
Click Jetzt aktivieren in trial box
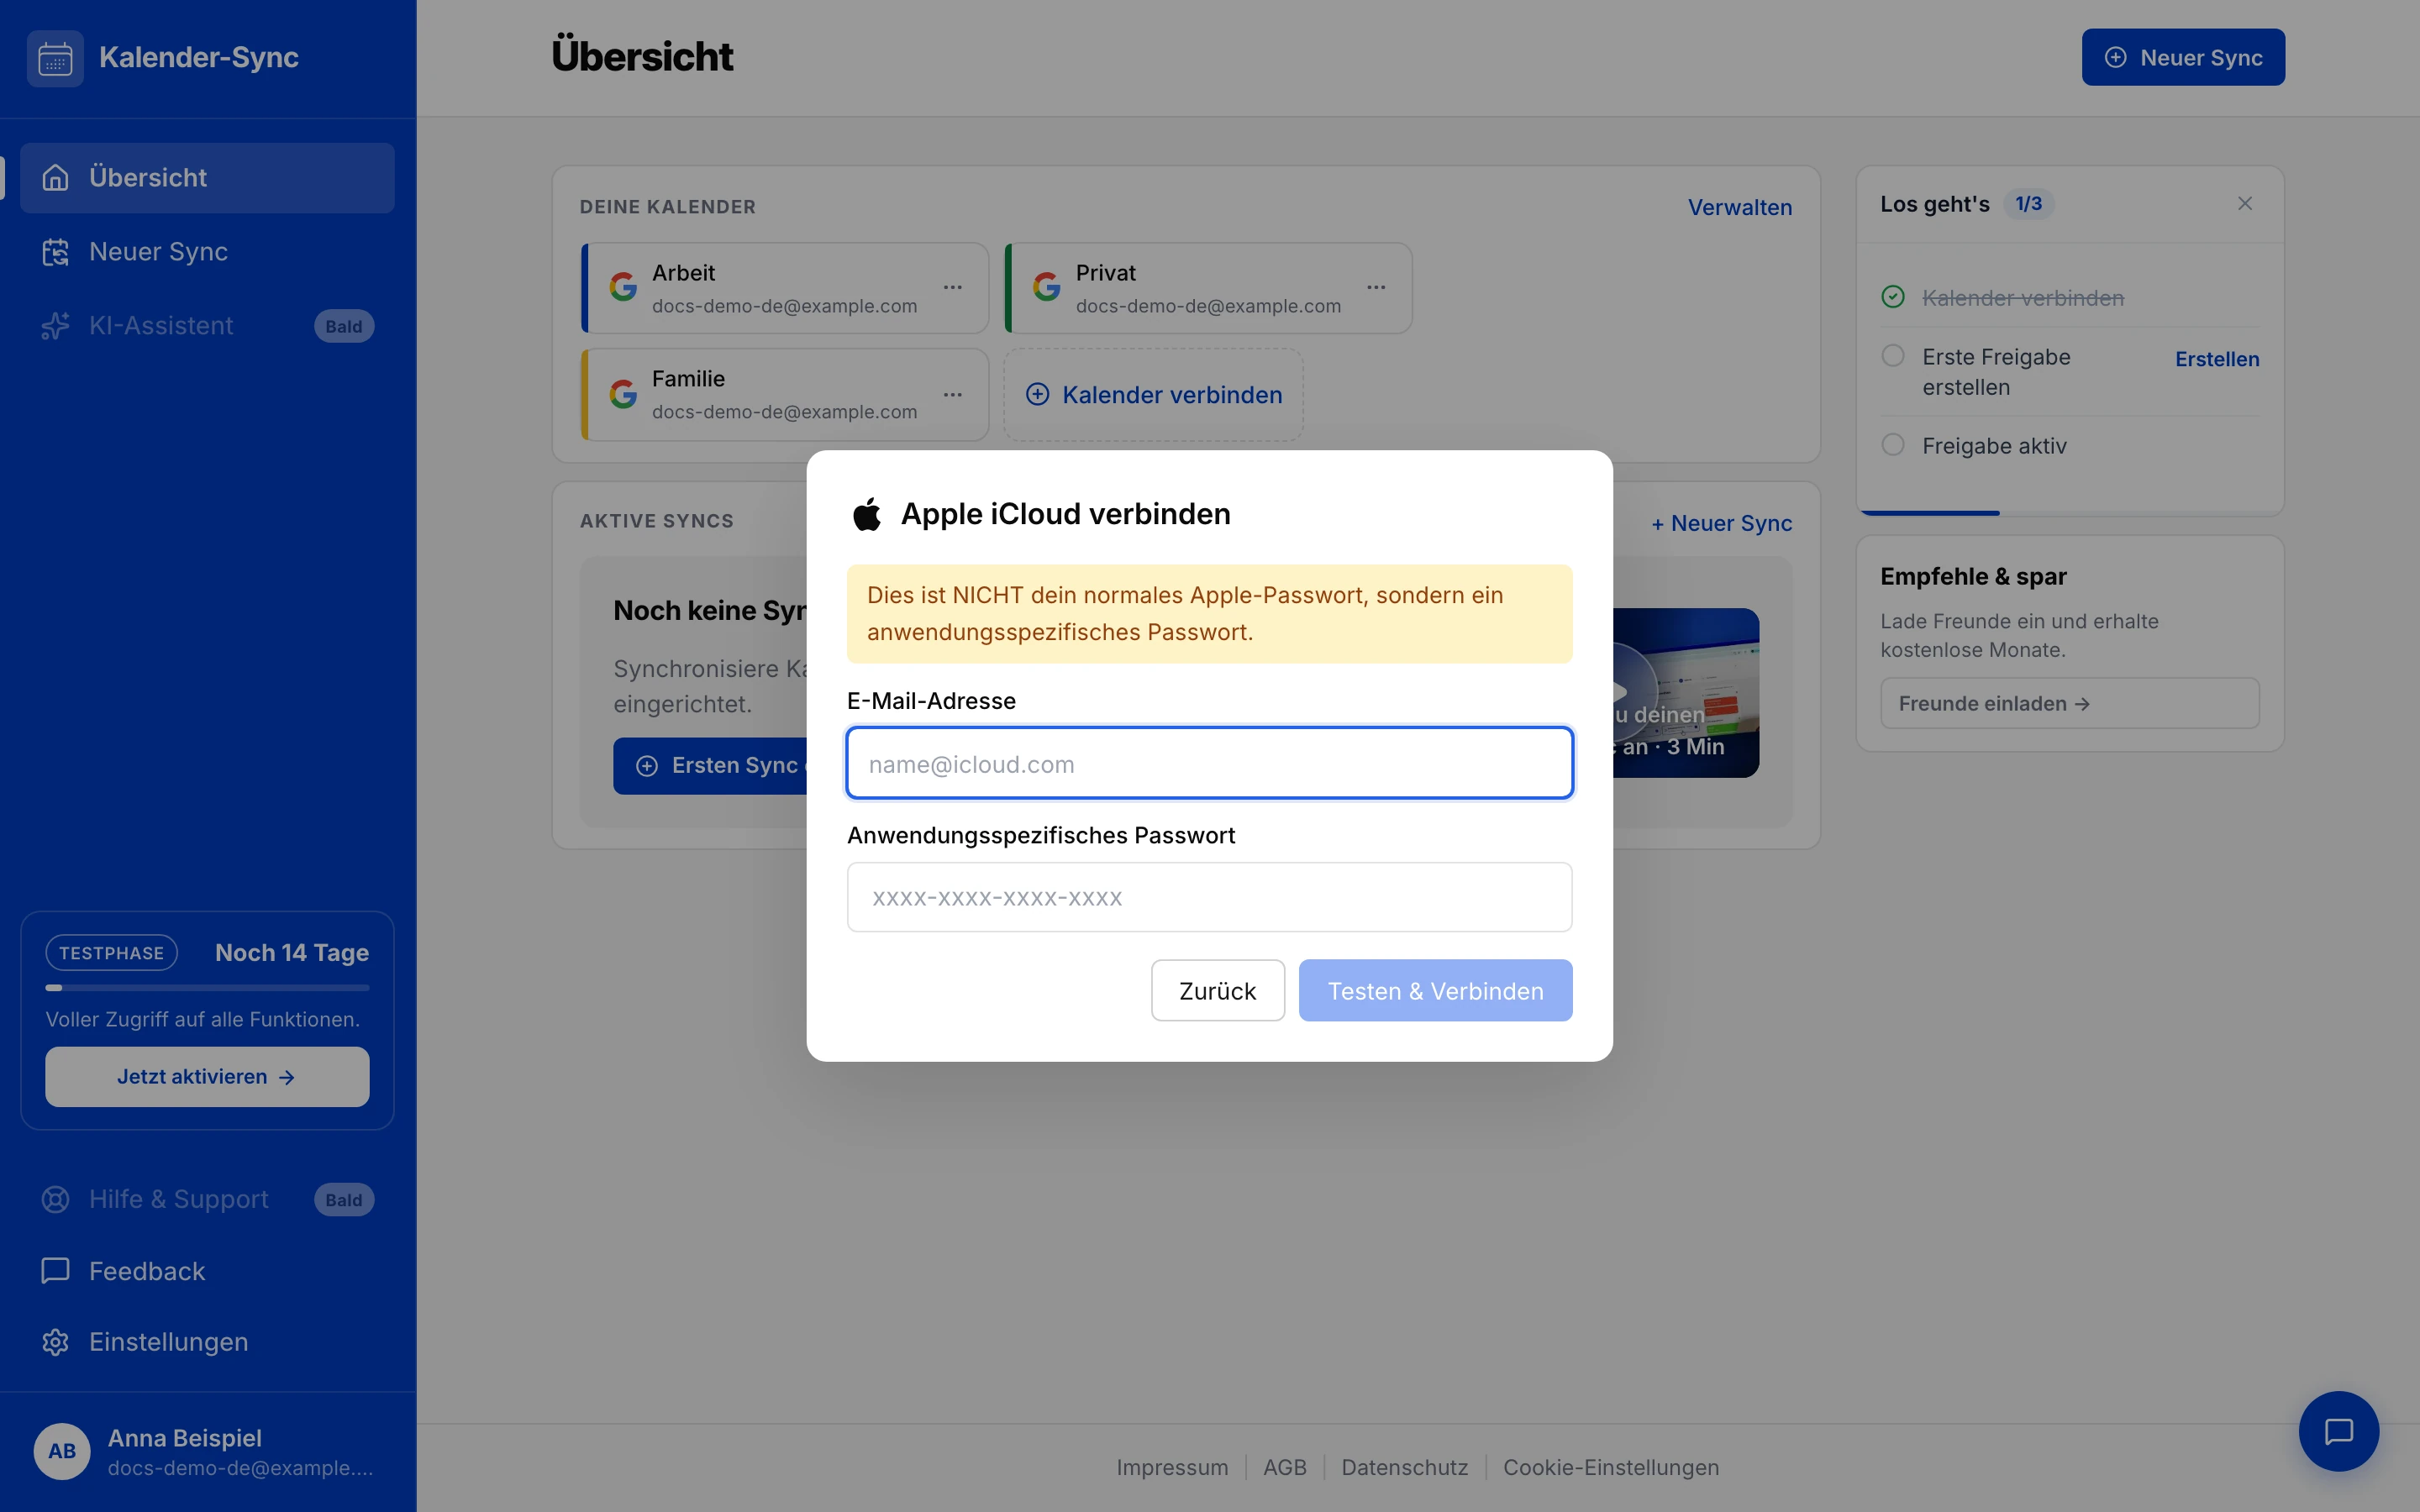(207, 1077)
